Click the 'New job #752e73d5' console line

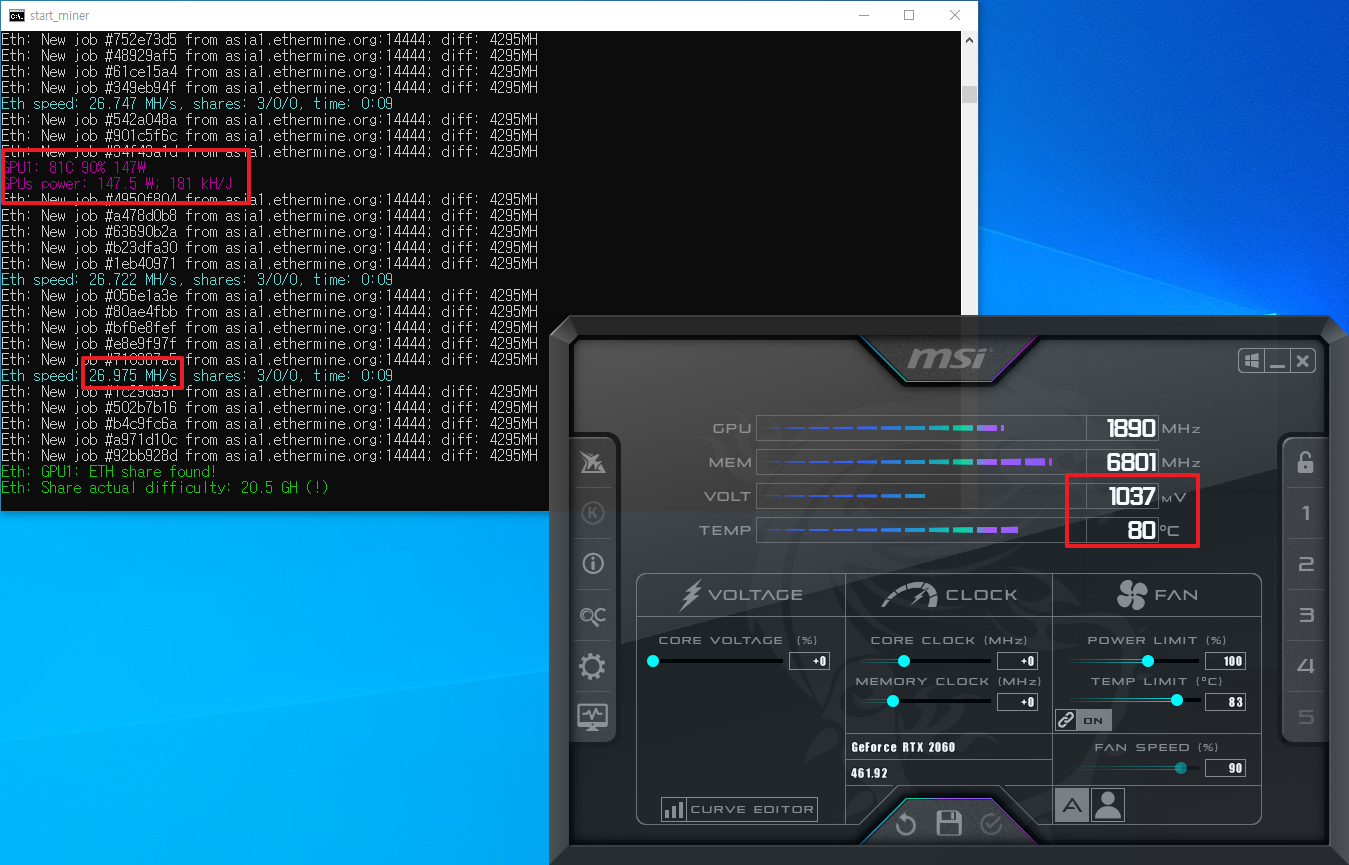tap(269, 39)
